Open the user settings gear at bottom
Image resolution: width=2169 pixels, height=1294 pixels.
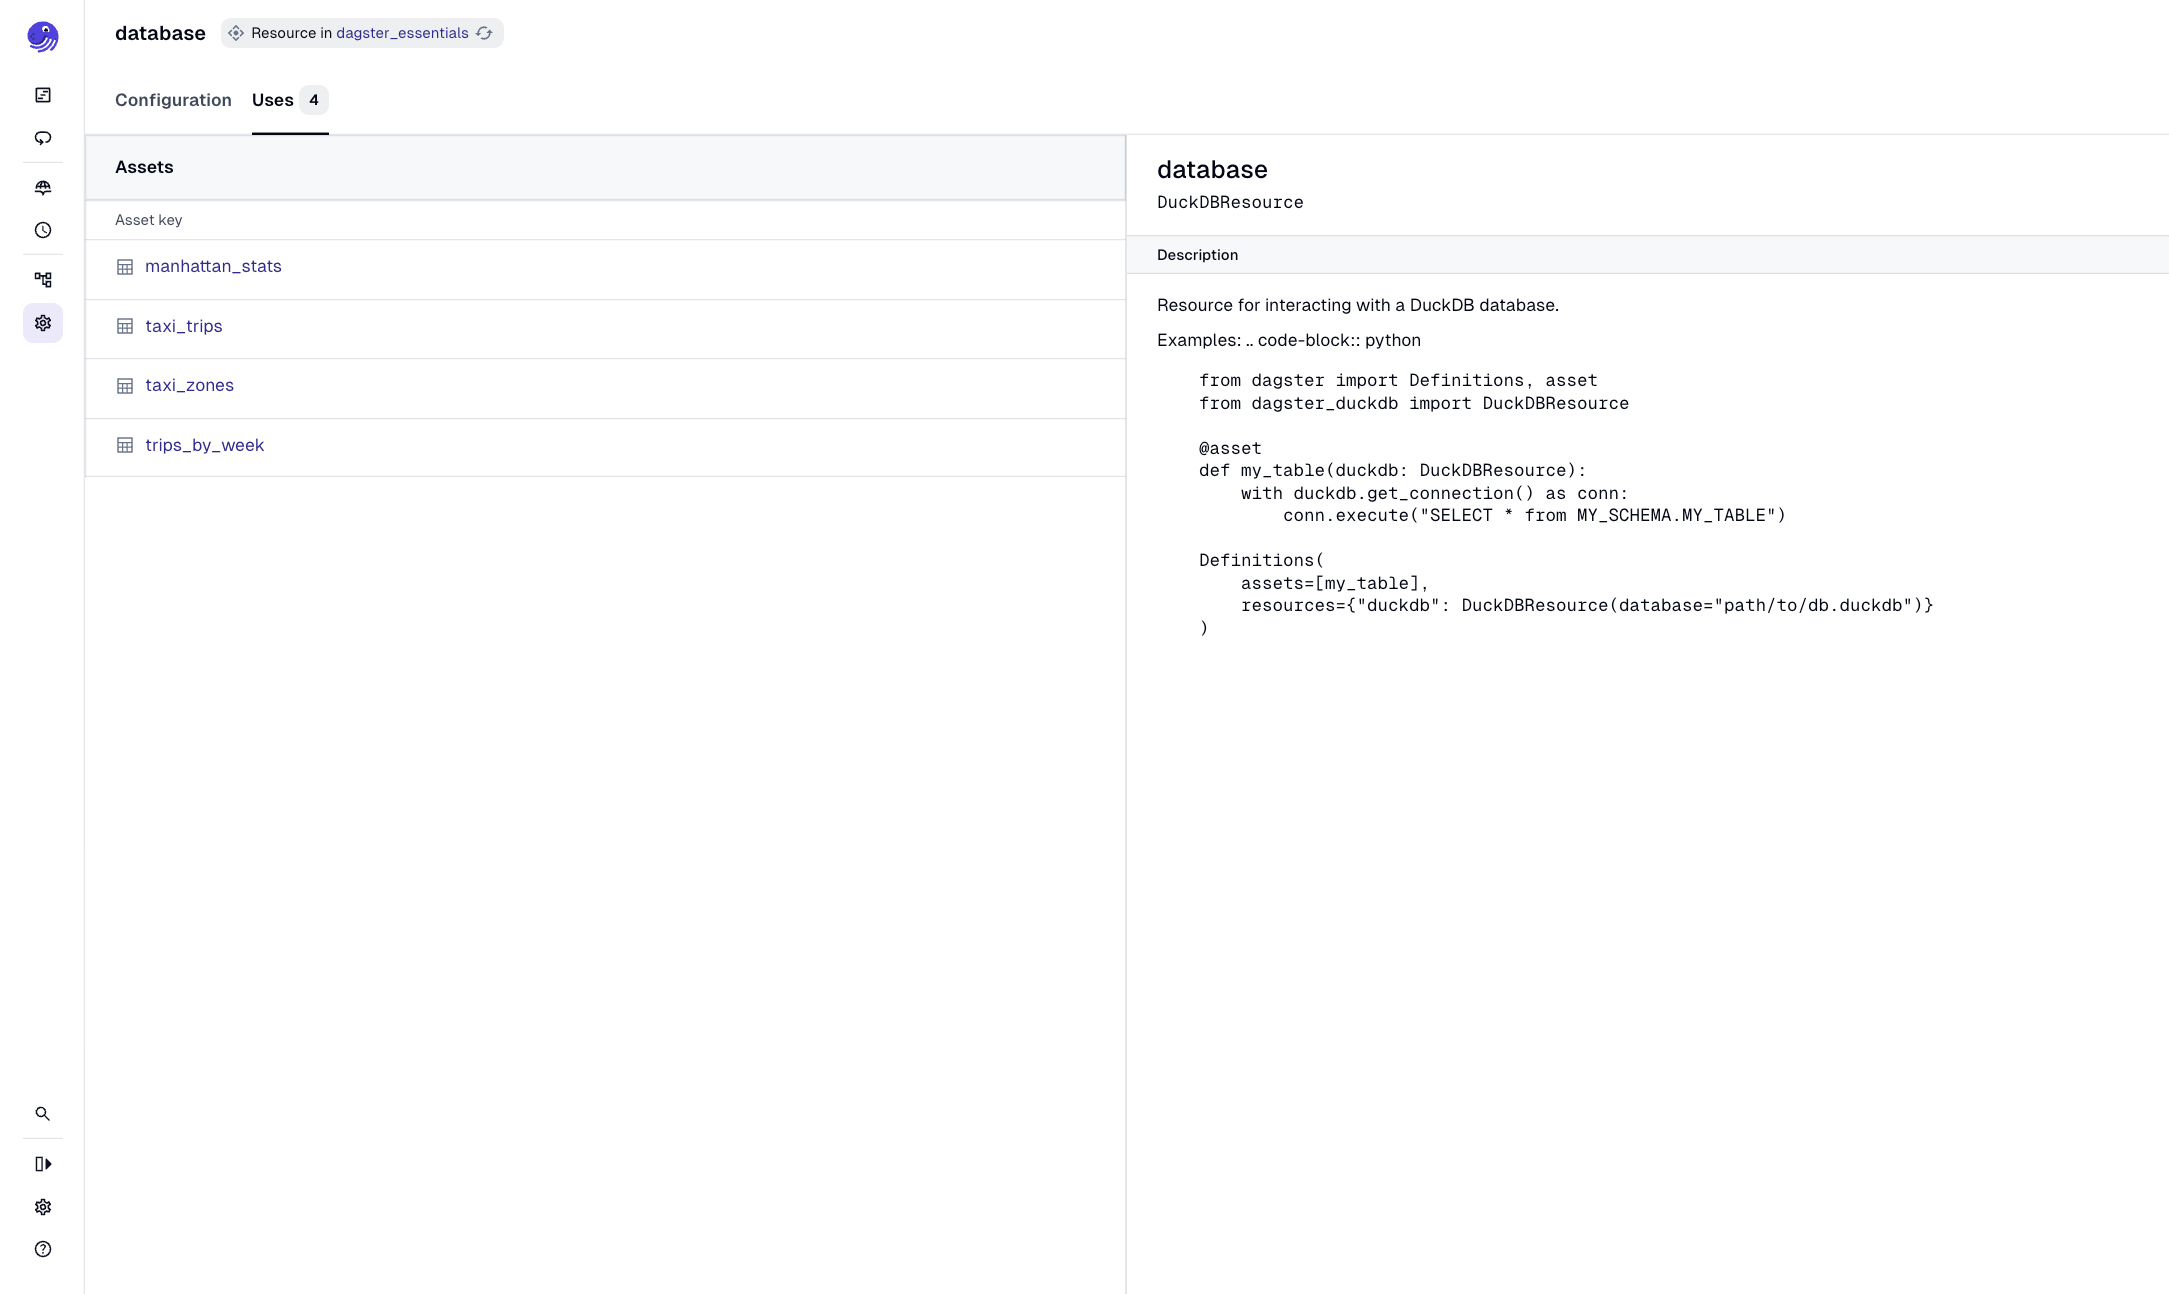pyautogui.click(x=42, y=1207)
